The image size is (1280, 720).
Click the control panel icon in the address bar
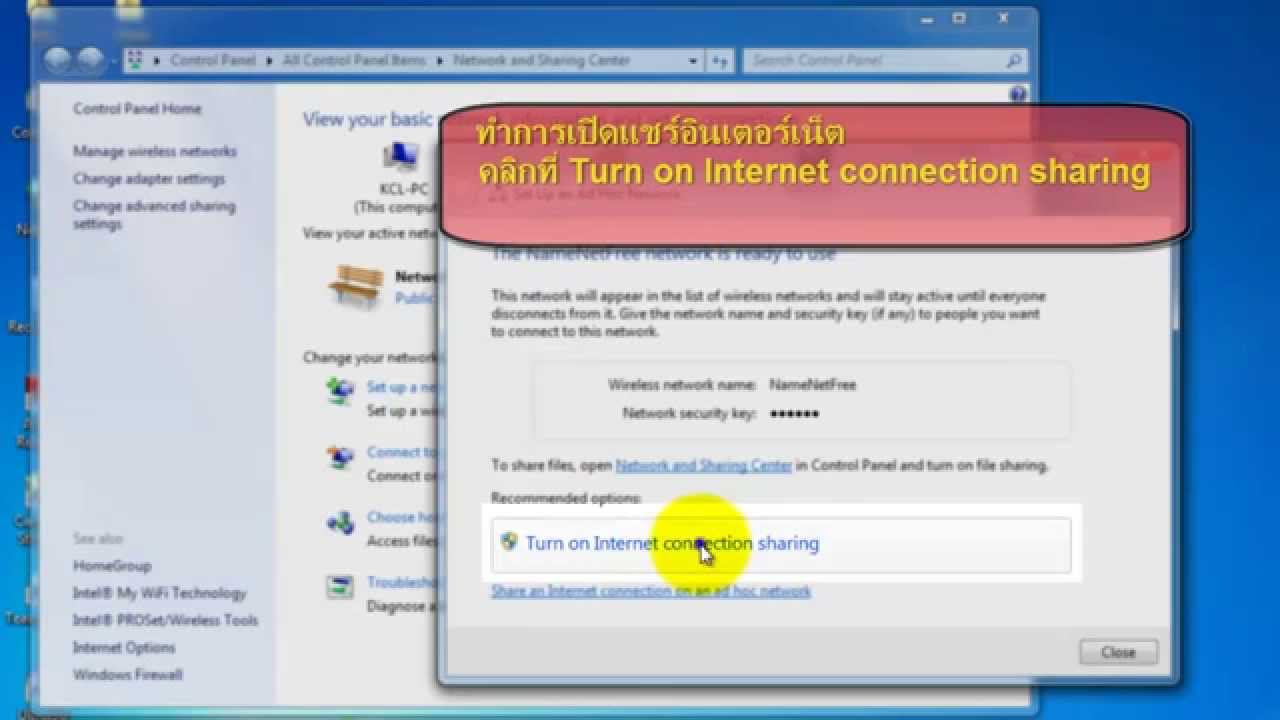(137, 60)
